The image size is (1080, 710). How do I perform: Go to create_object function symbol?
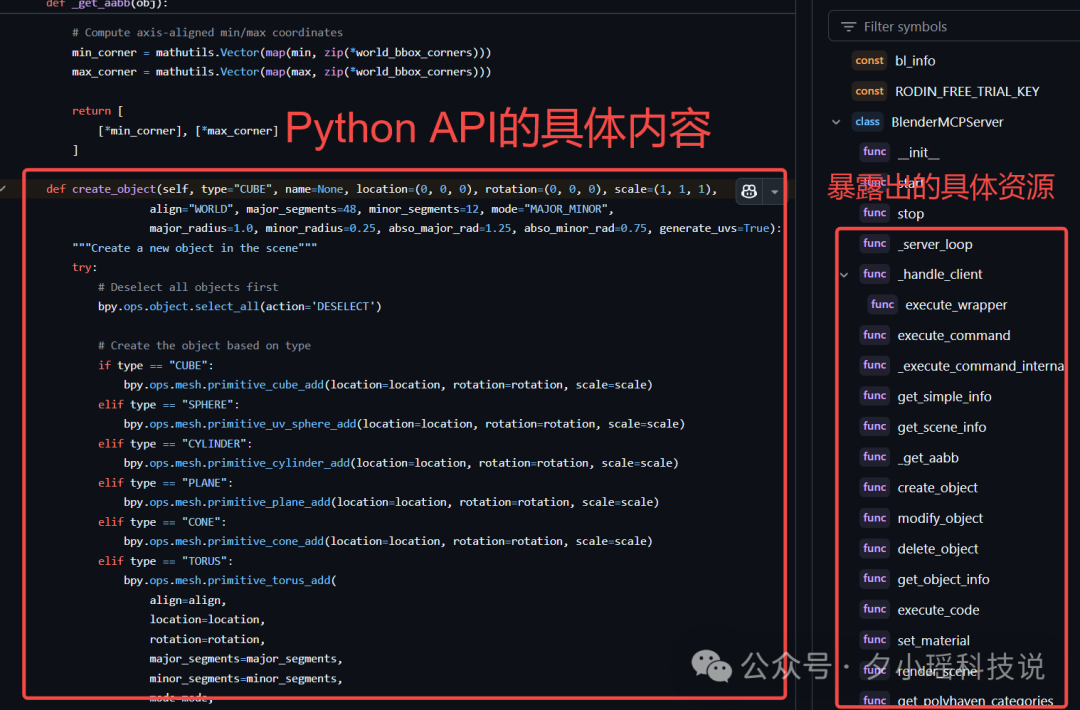click(937, 488)
